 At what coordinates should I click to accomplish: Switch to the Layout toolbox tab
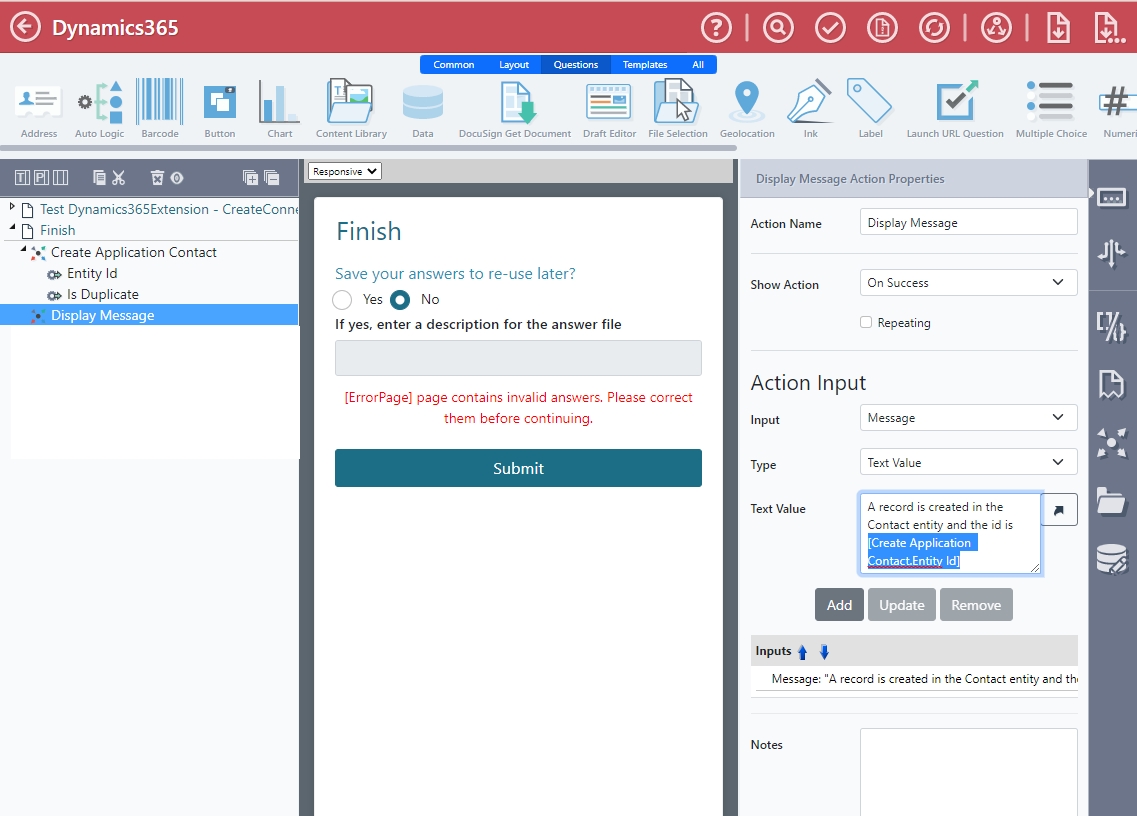[513, 65]
